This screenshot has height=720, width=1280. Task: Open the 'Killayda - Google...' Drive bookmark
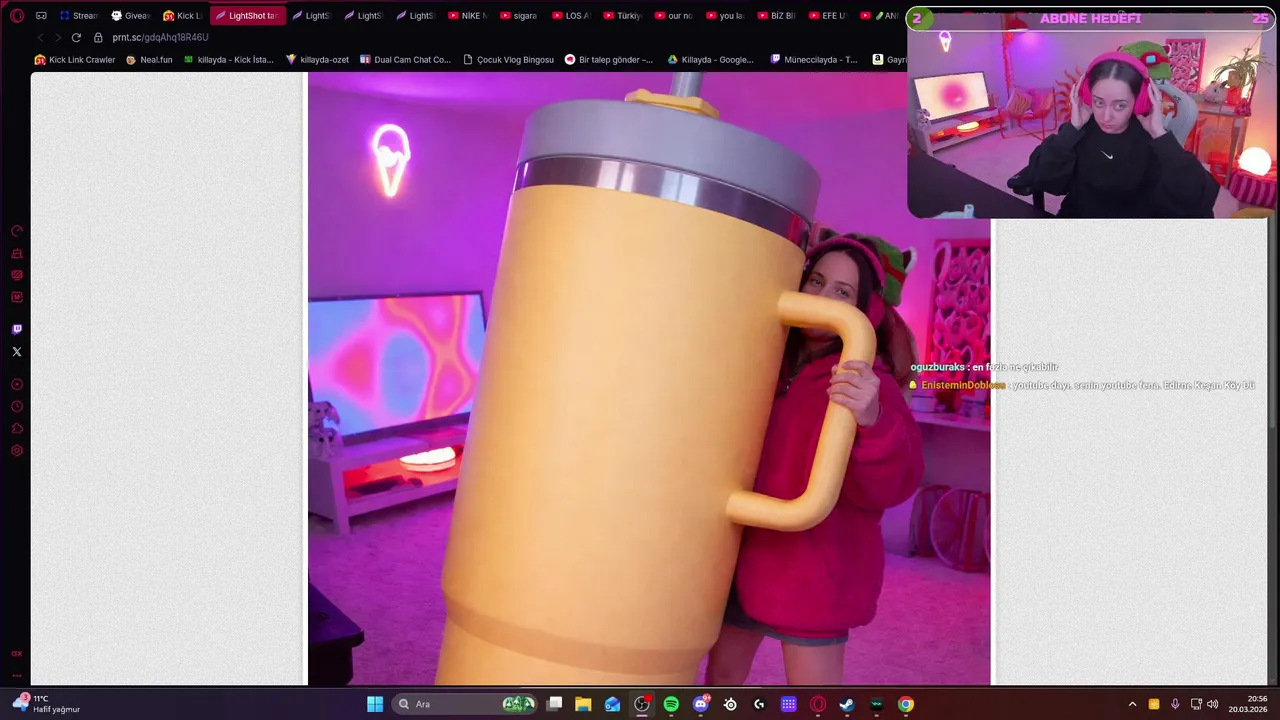[x=711, y=60]
